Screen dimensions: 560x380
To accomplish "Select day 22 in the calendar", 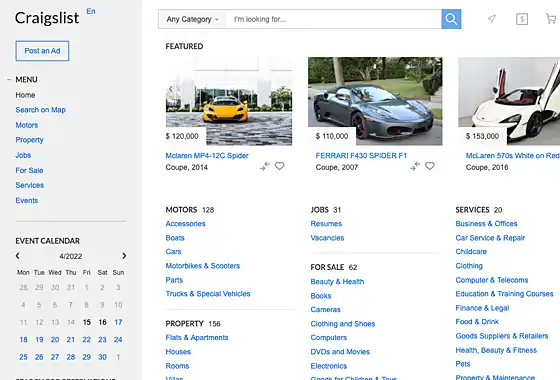I will point(86,340).
